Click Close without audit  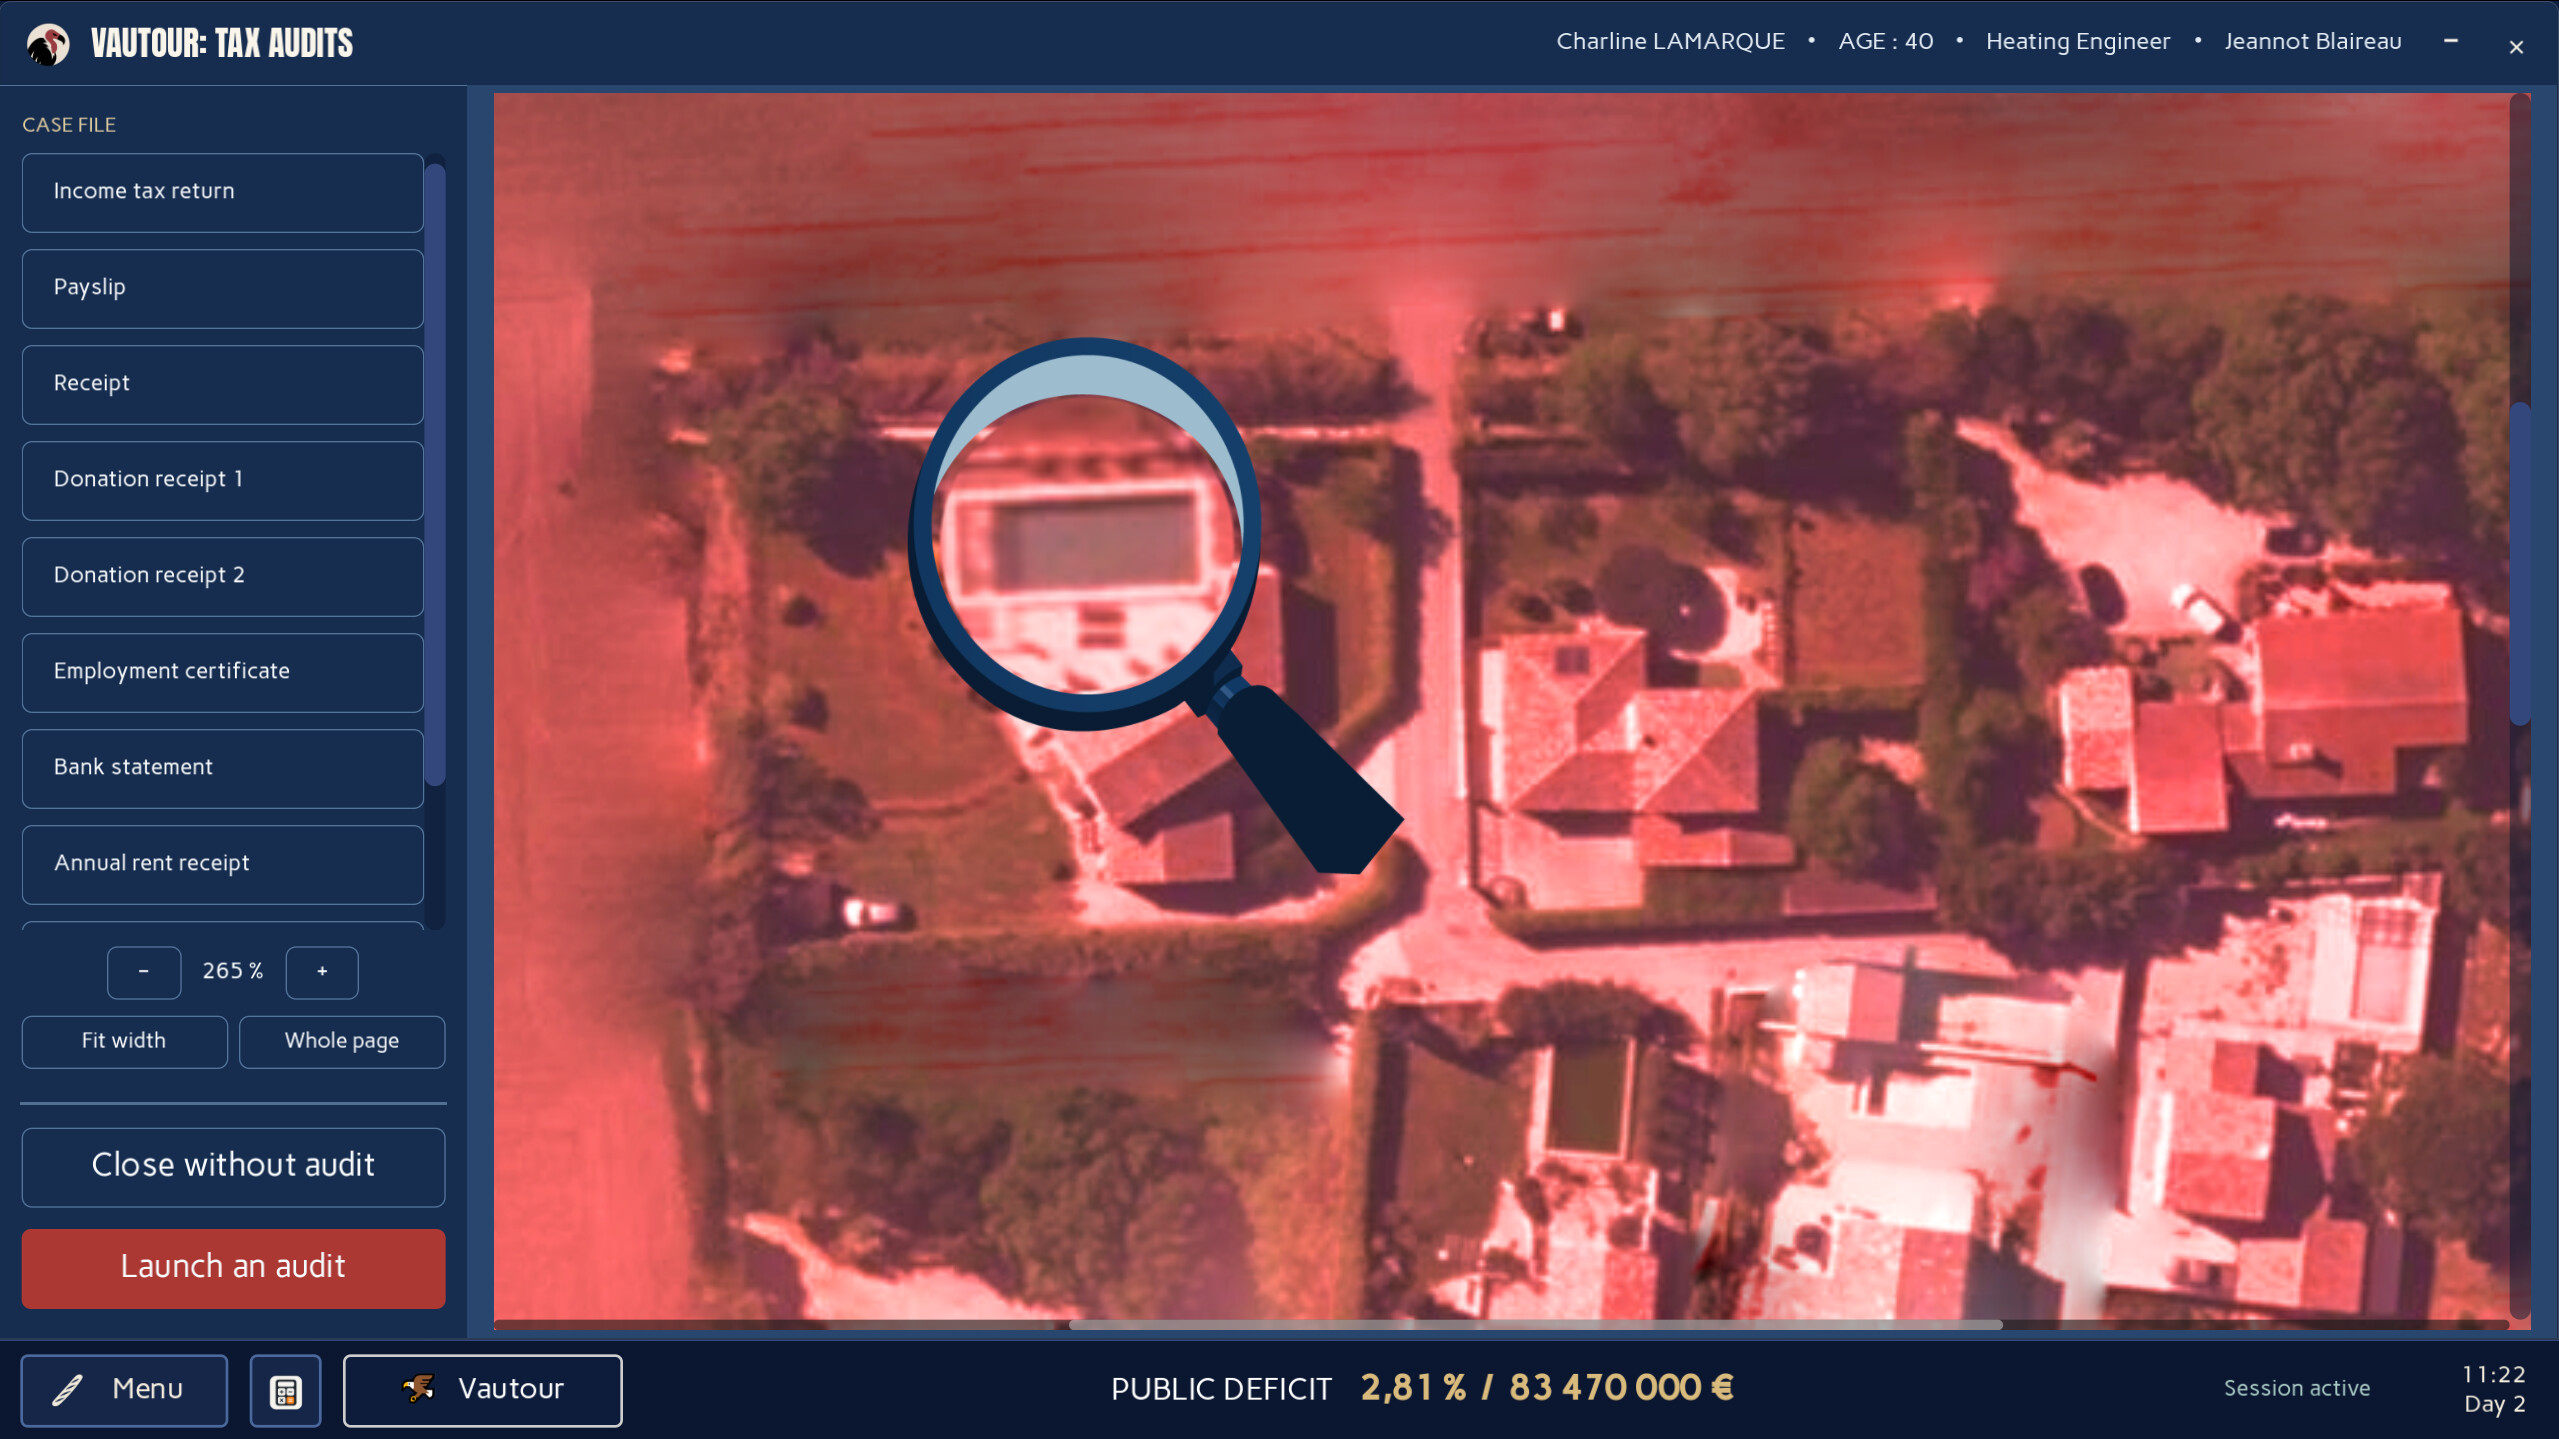tap(233, 1166)
